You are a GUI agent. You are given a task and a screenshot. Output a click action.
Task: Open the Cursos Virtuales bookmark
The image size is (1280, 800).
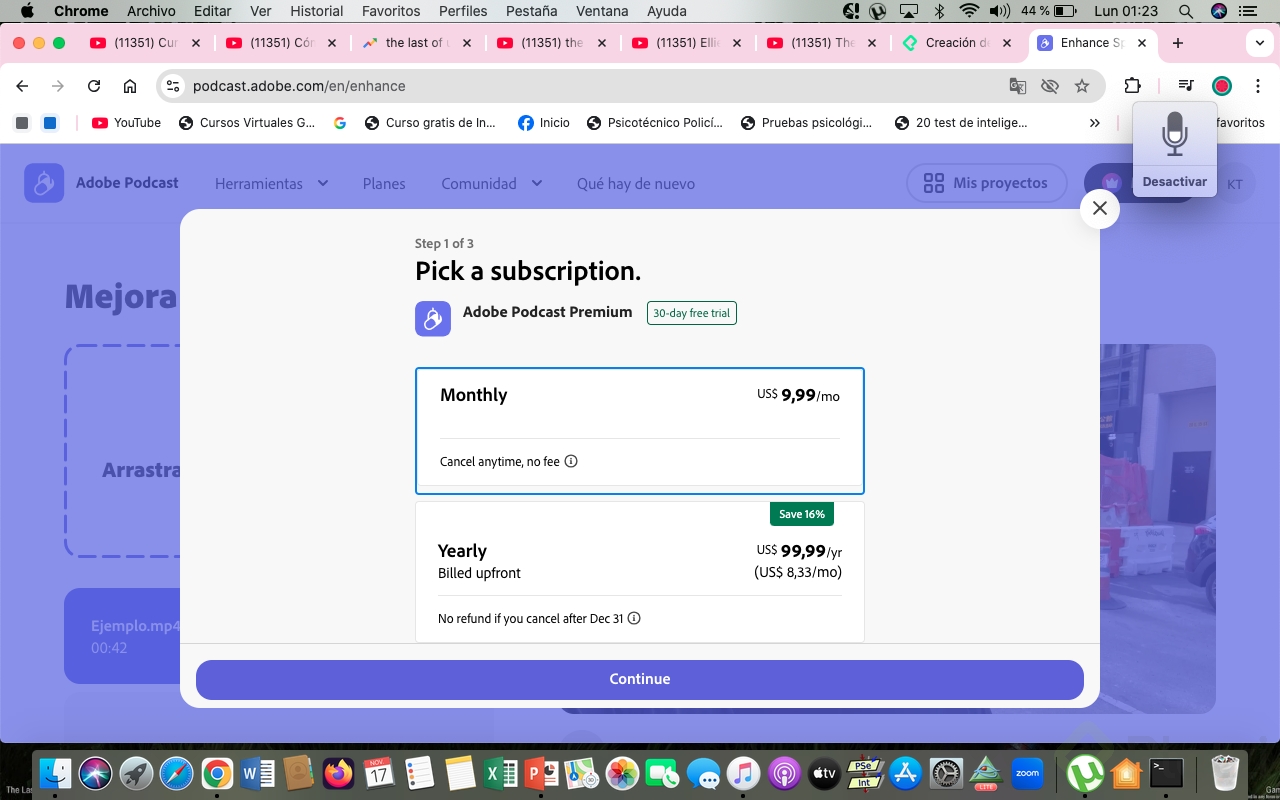246,123
